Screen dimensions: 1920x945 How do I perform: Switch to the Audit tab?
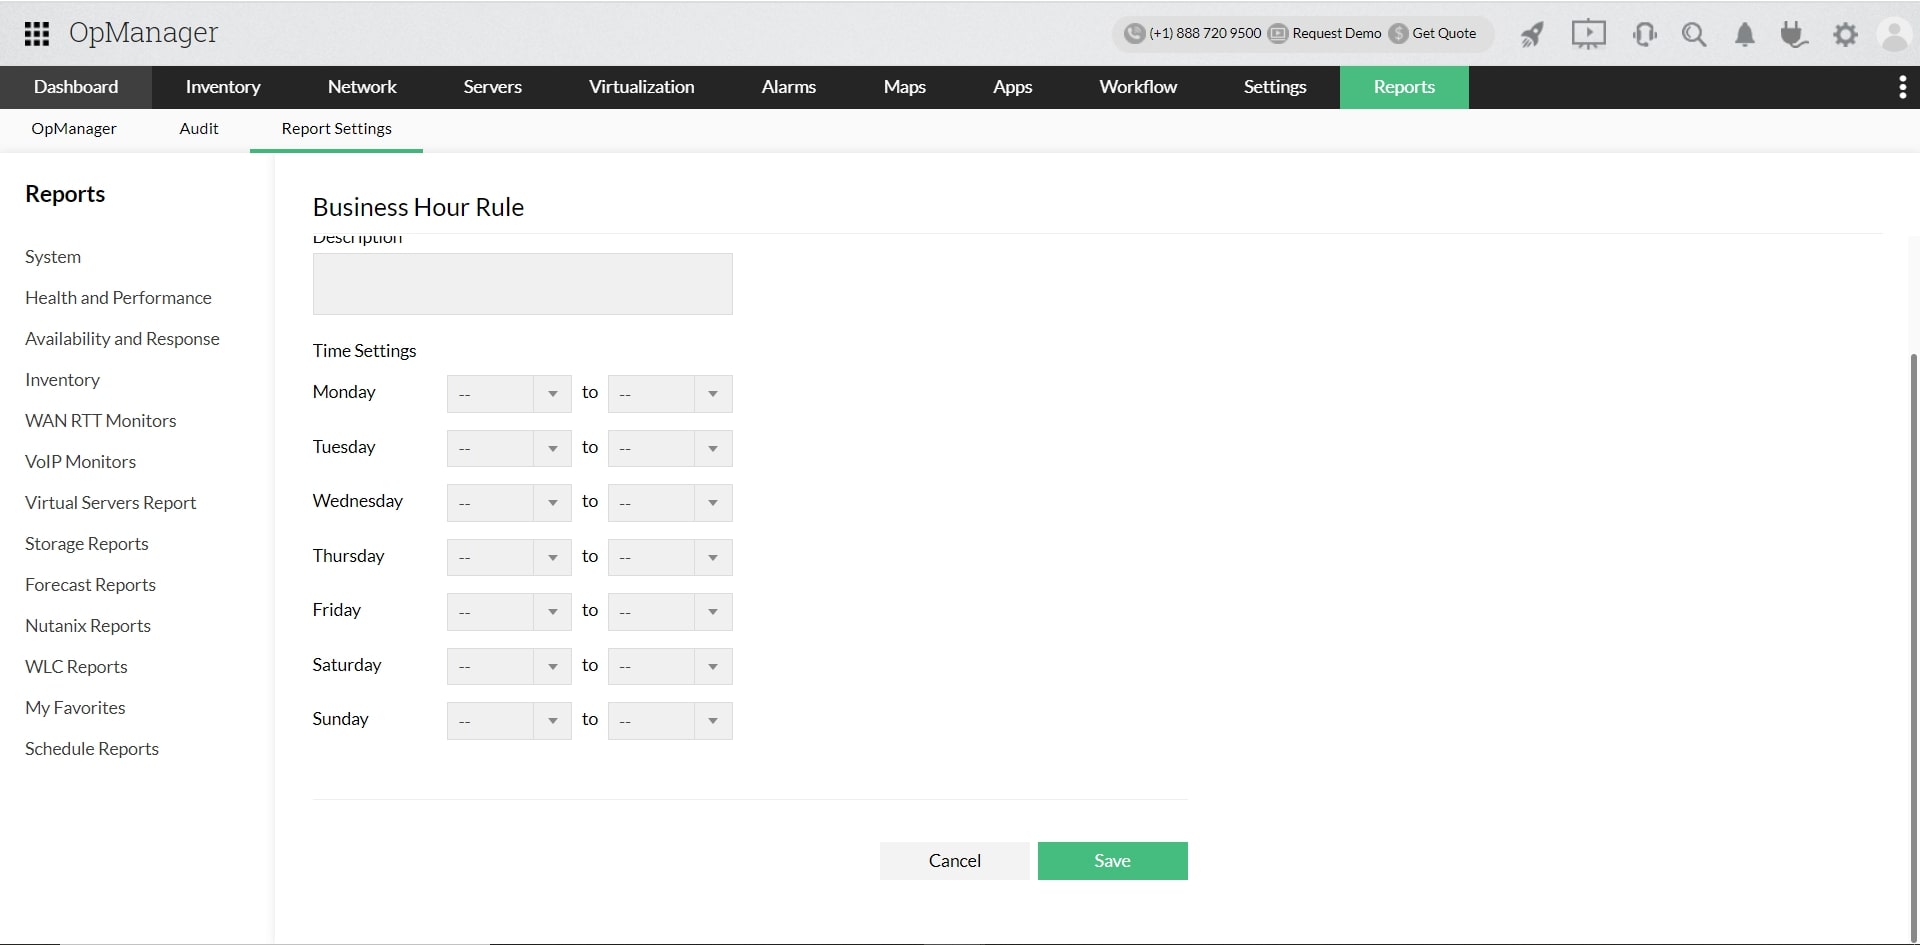point(199,128)
